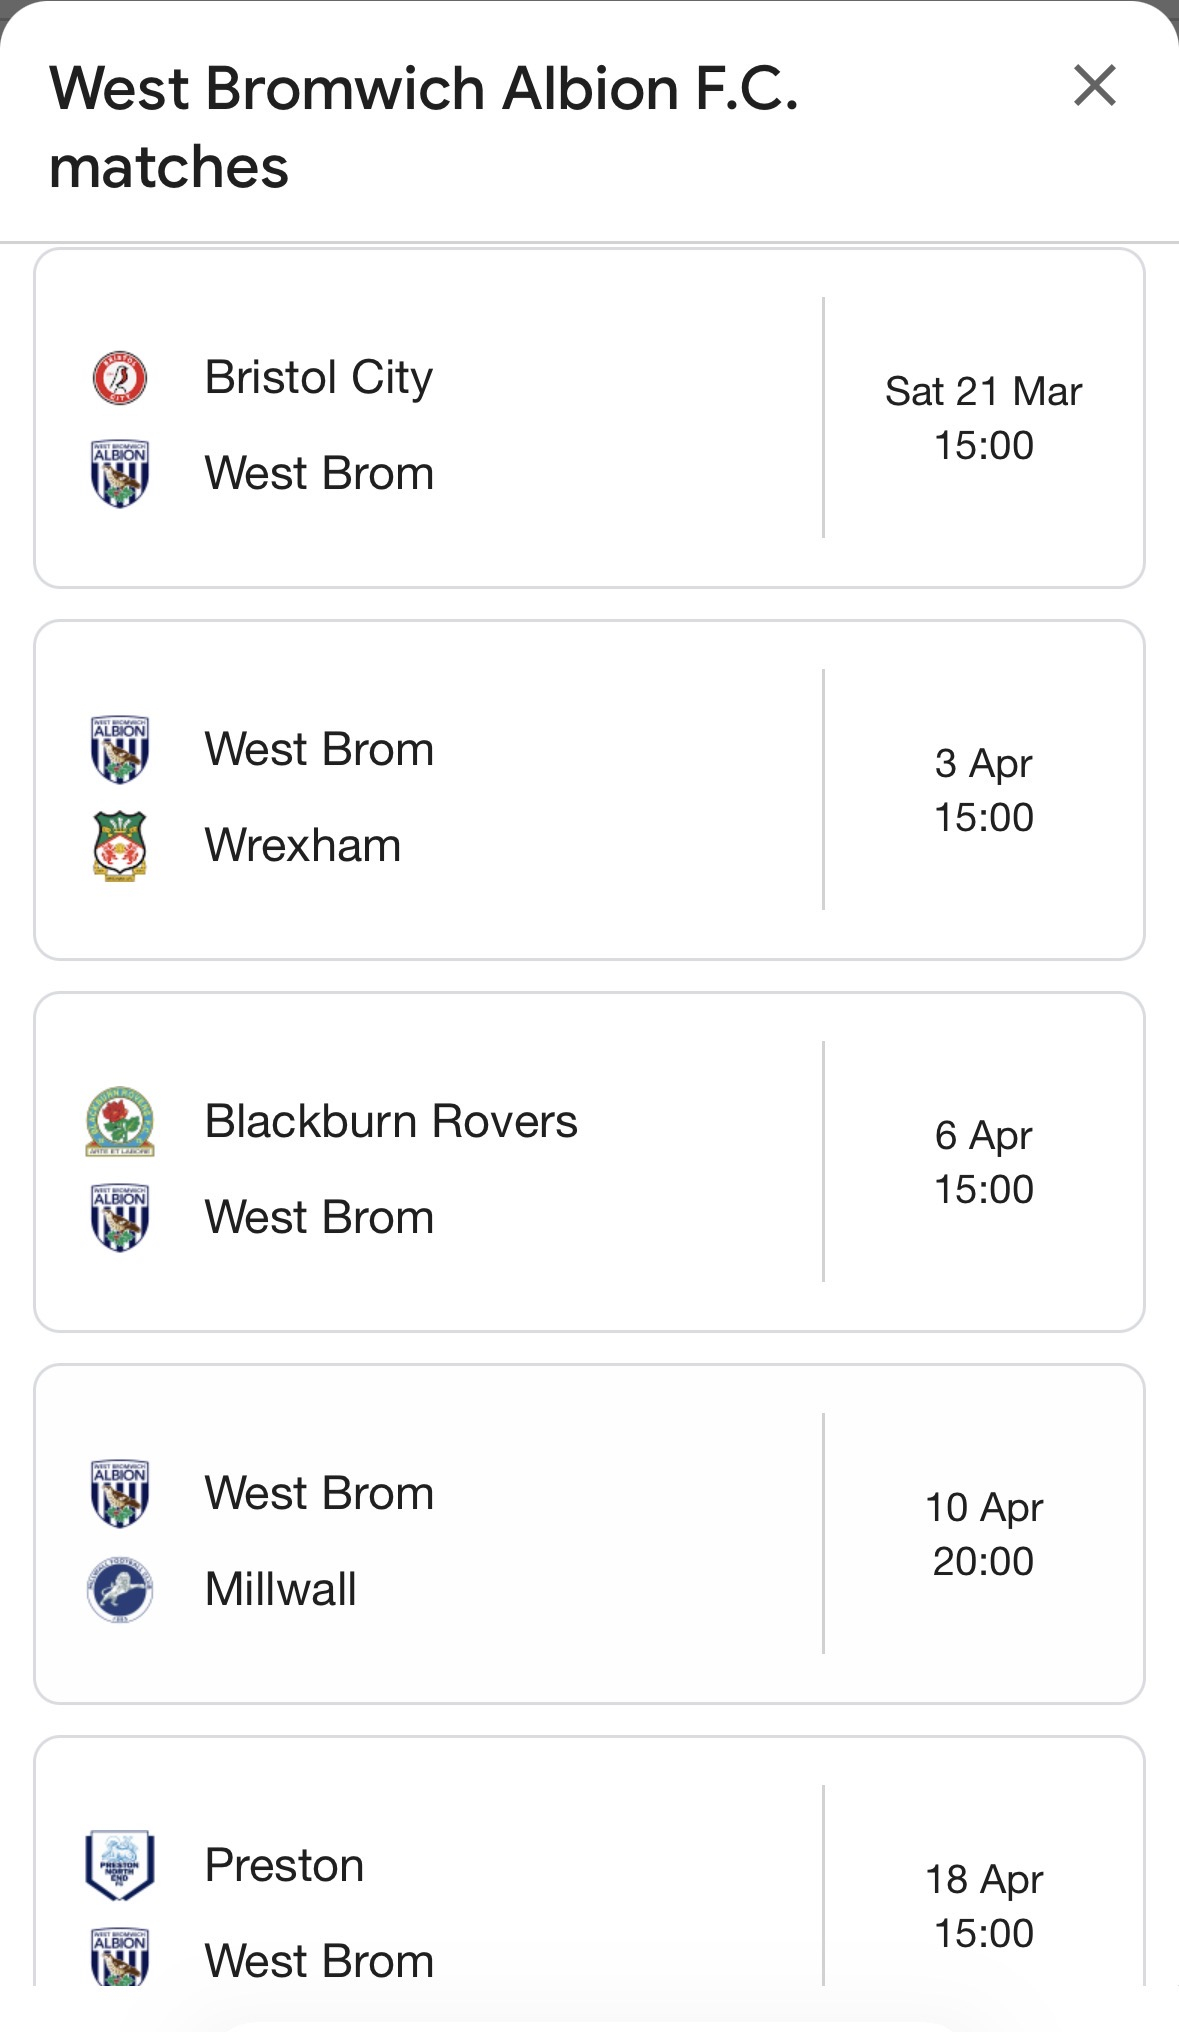The height and width of the screenshot is (2032, 1179).
Task: Click West Brom crest in Bristol City fixture
Action: pyautogui.click(x=120, y=473)
